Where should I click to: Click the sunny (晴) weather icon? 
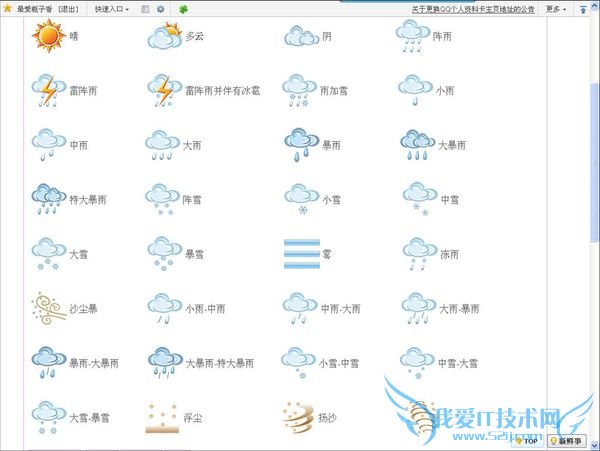pos(49,36)
